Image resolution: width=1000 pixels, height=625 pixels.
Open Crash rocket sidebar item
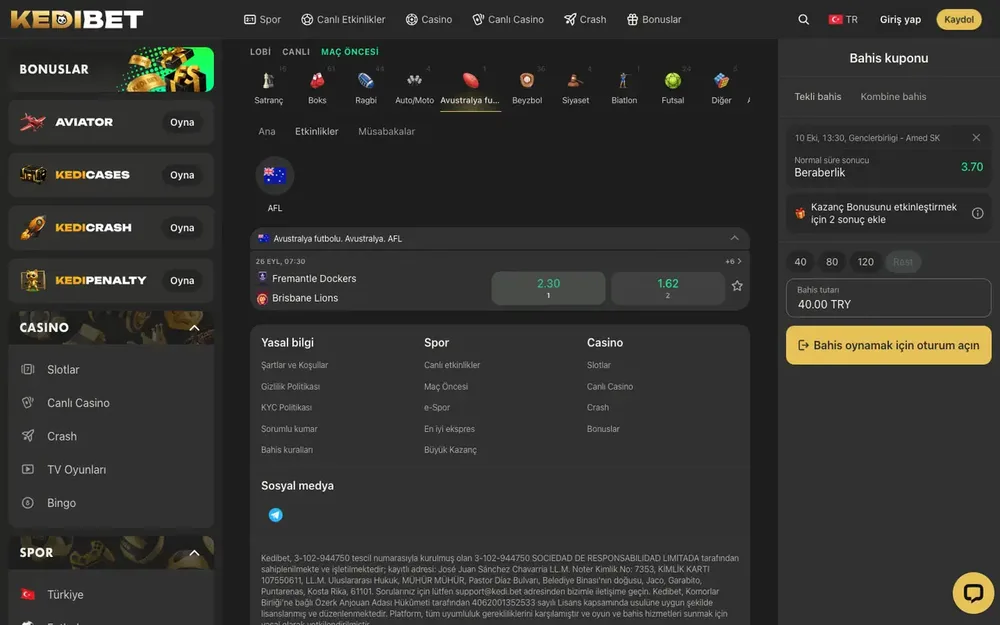click(61, 436)
